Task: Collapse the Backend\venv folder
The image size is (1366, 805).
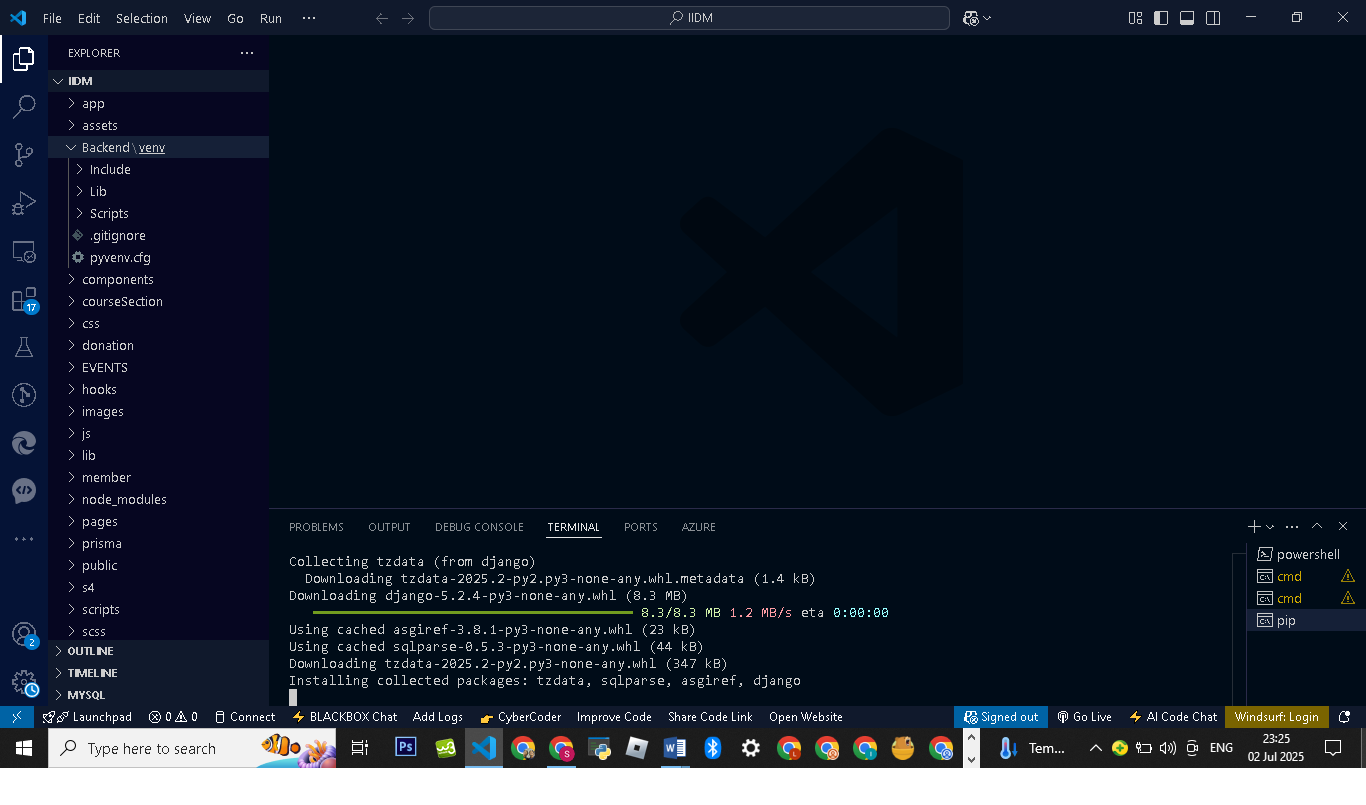Action: 158,147
